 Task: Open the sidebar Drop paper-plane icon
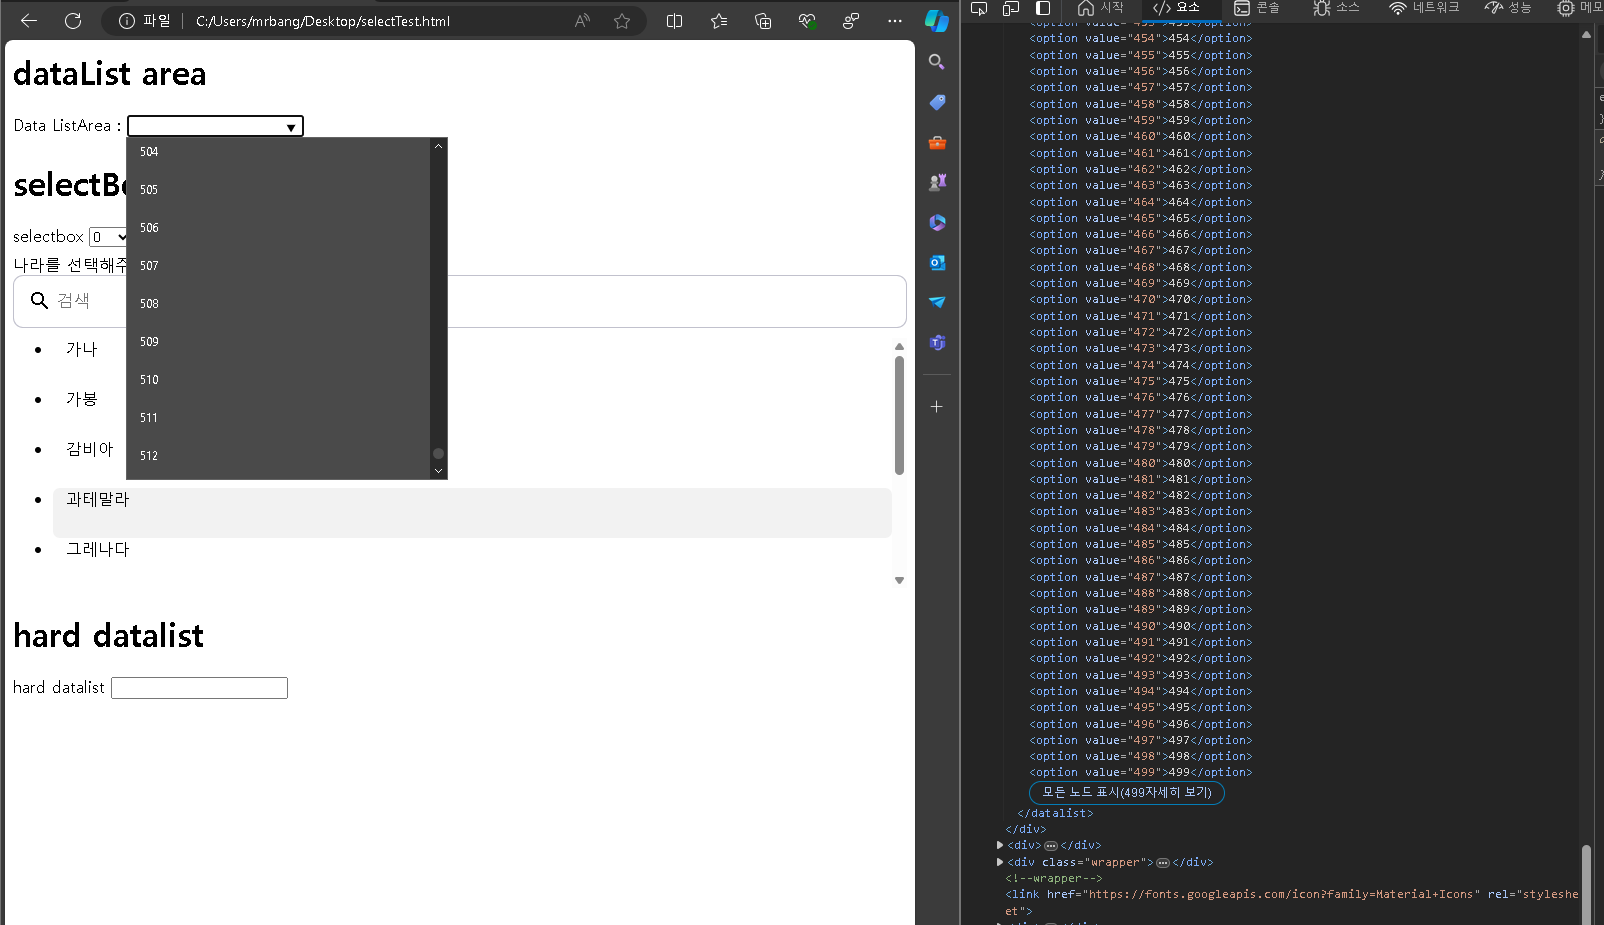pos(937,302)
